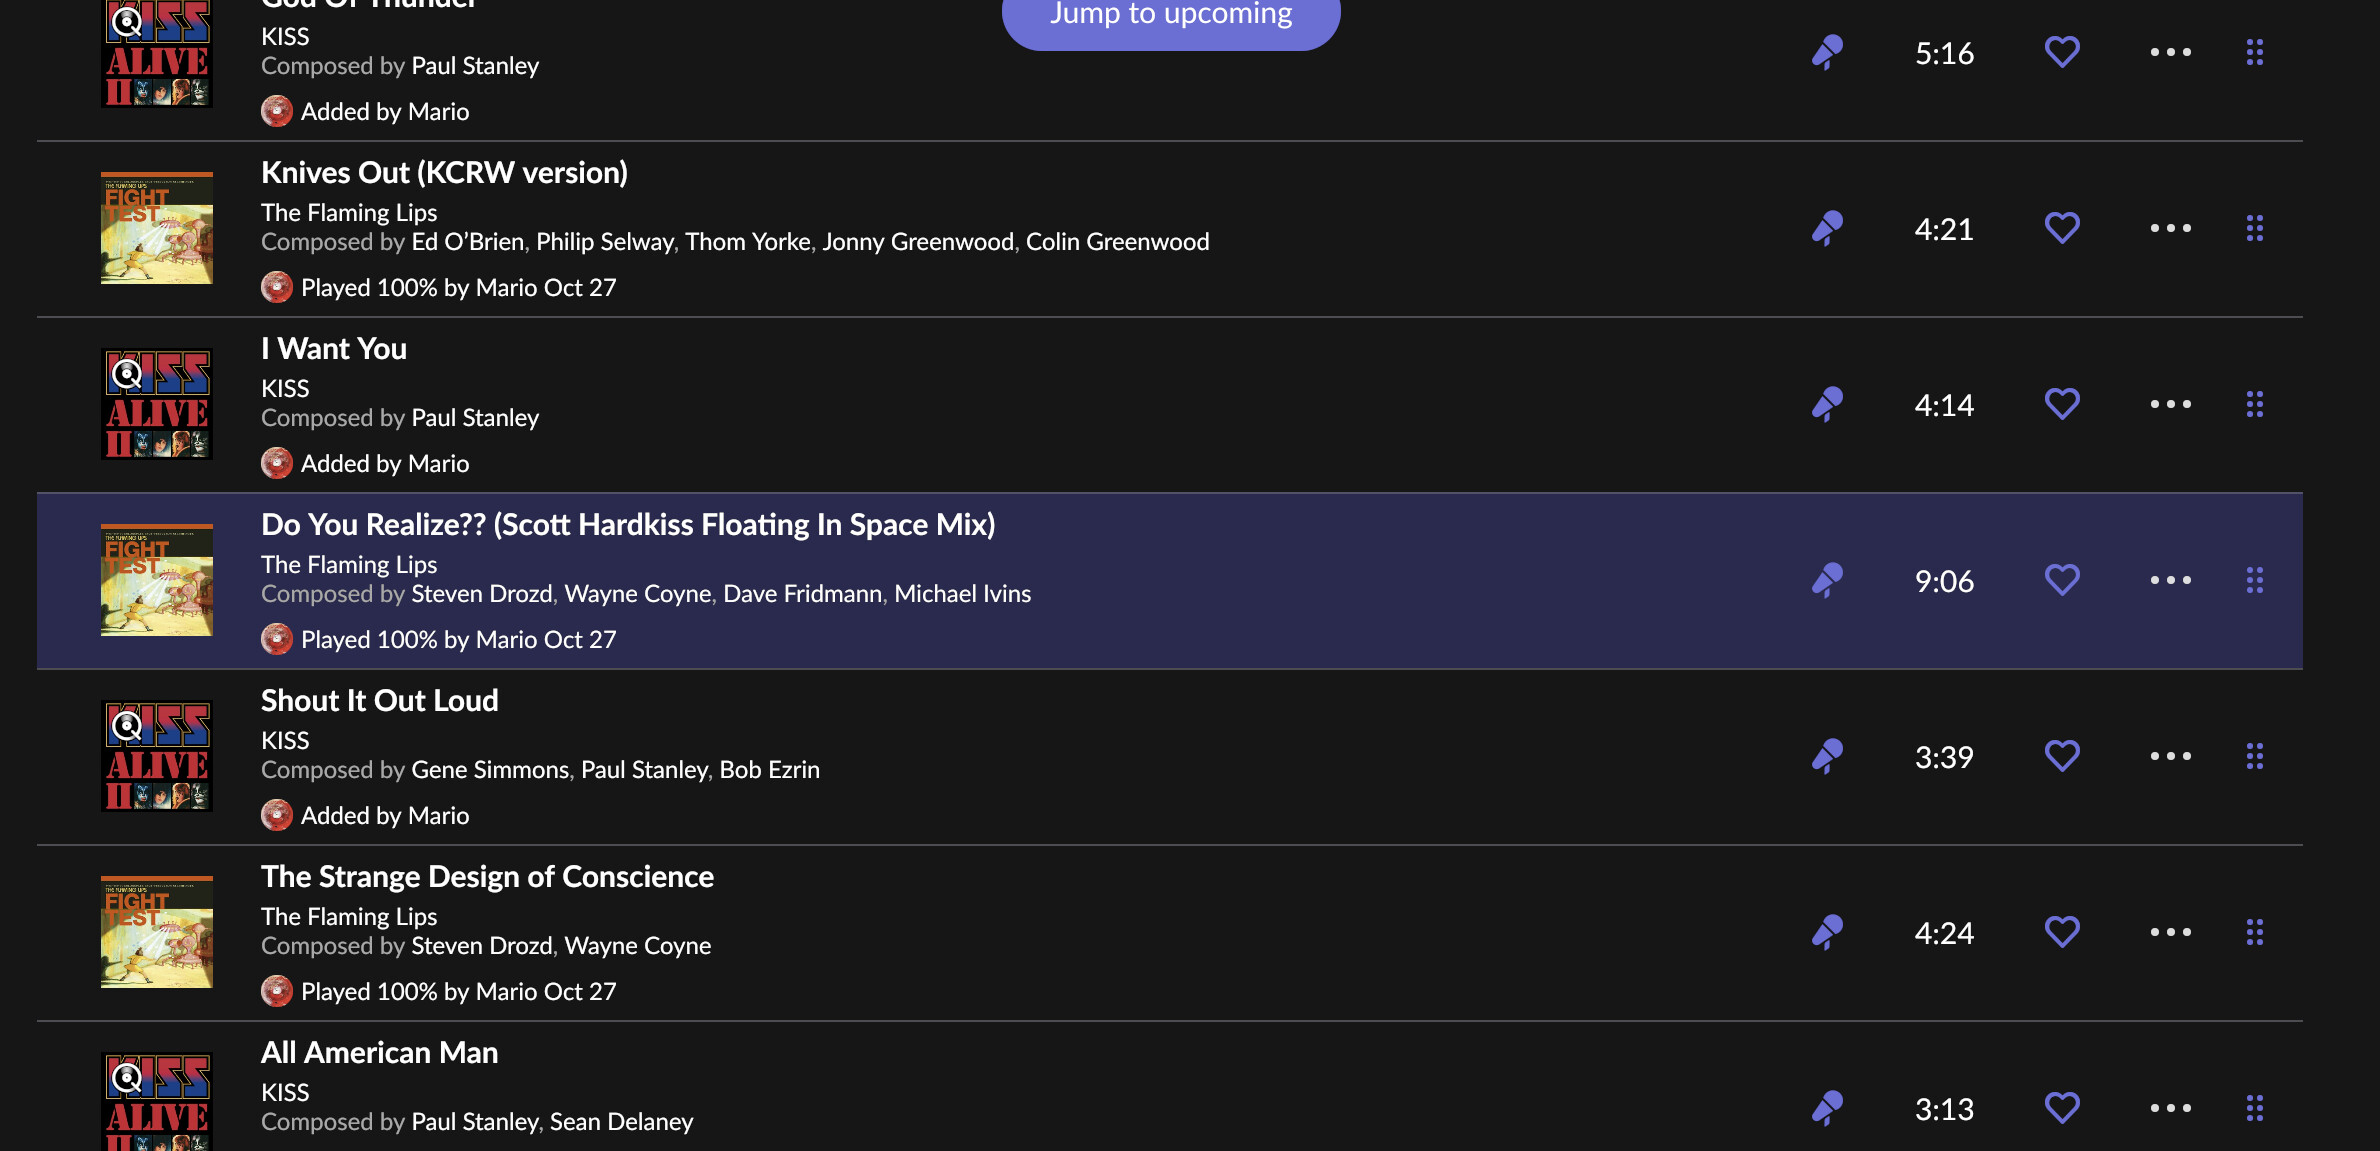The width and height of the screenshot is (2380, 1151).
Task: Open composer Dave Fridmann's page
Action: point(803,594)
